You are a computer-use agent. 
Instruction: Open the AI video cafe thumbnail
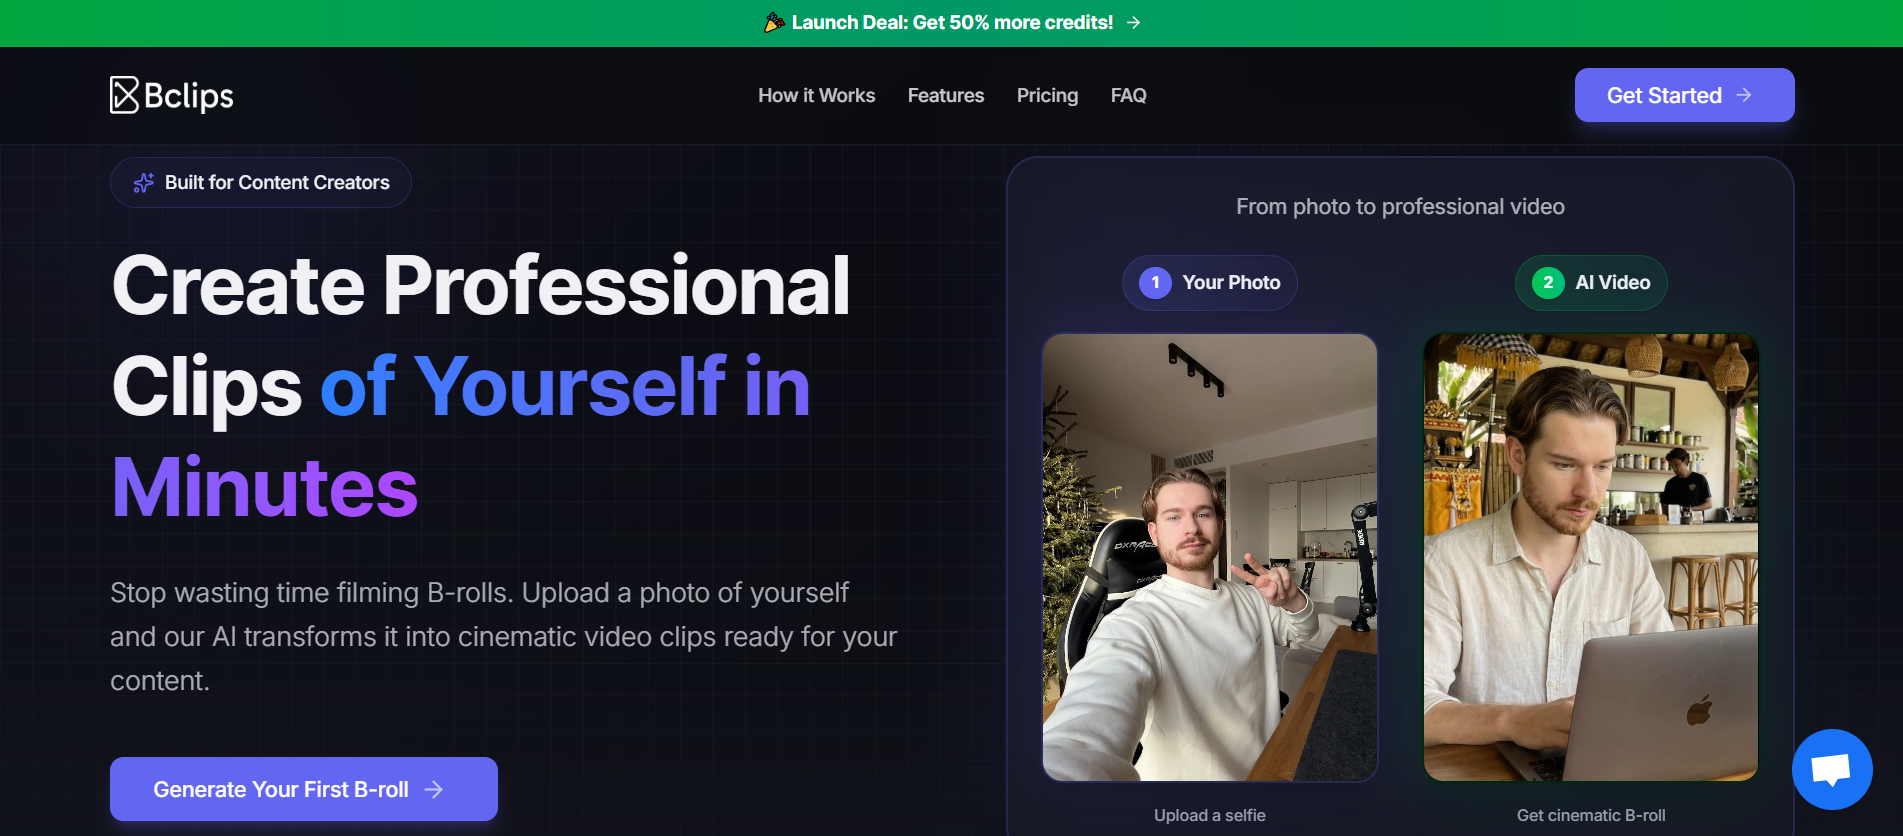1591,557
